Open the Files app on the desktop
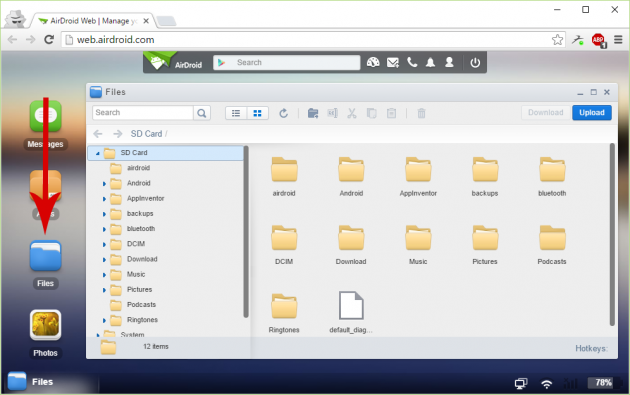This screenshot has width=630, height=395. (45, 256)
